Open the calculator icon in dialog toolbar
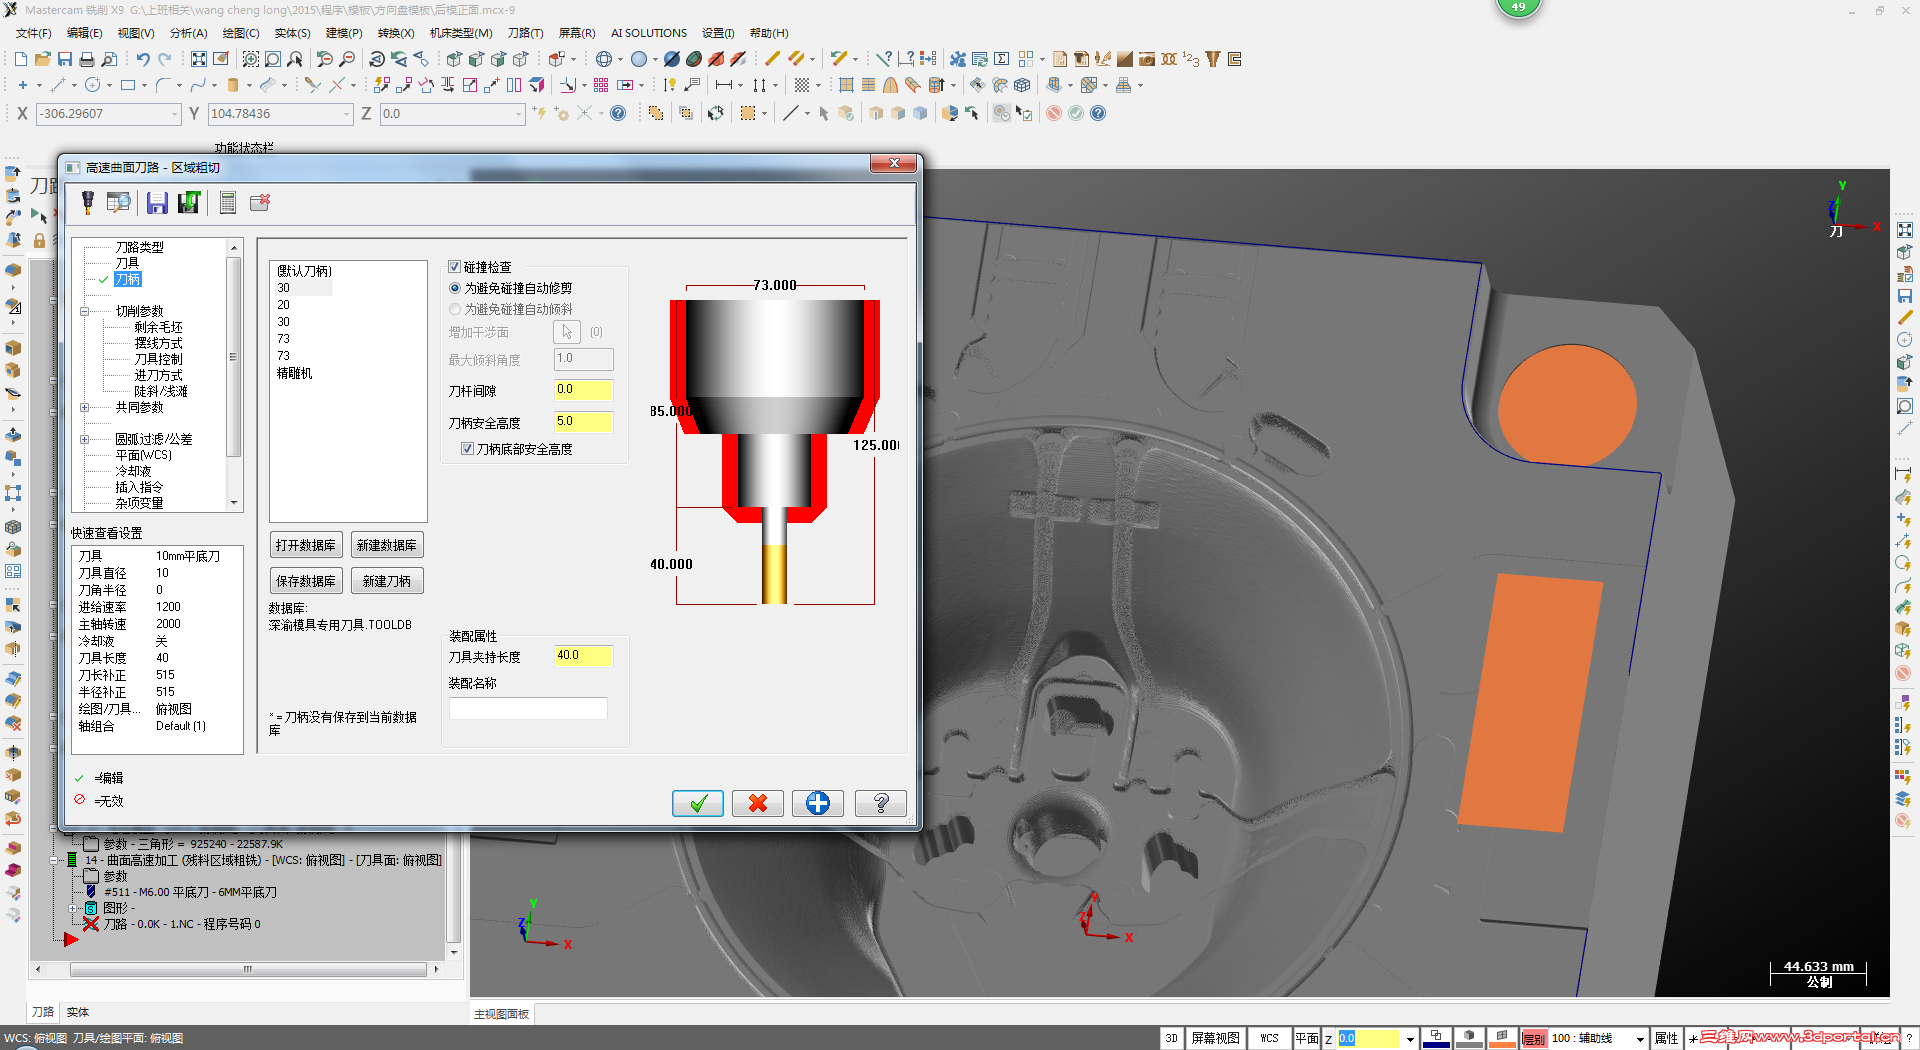Image resolution: width=1920 pixels, height=1050 pixels. click(228, 203)
